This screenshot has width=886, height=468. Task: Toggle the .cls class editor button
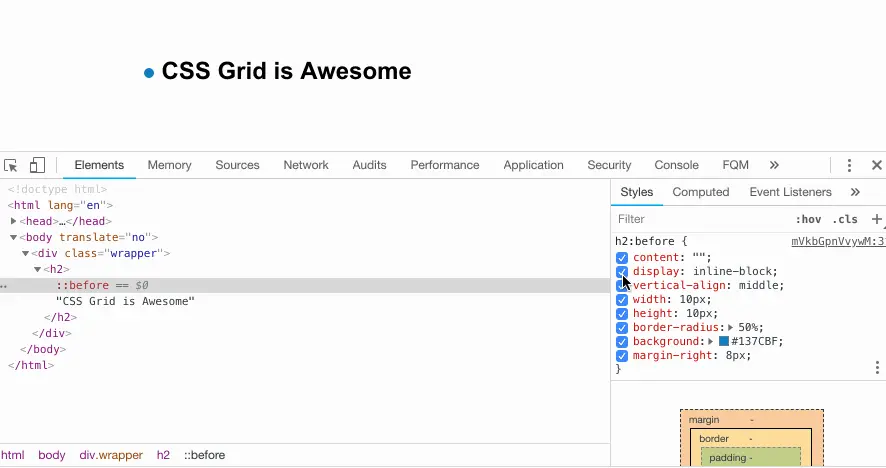pyautogui.click(x=845, y=219)
